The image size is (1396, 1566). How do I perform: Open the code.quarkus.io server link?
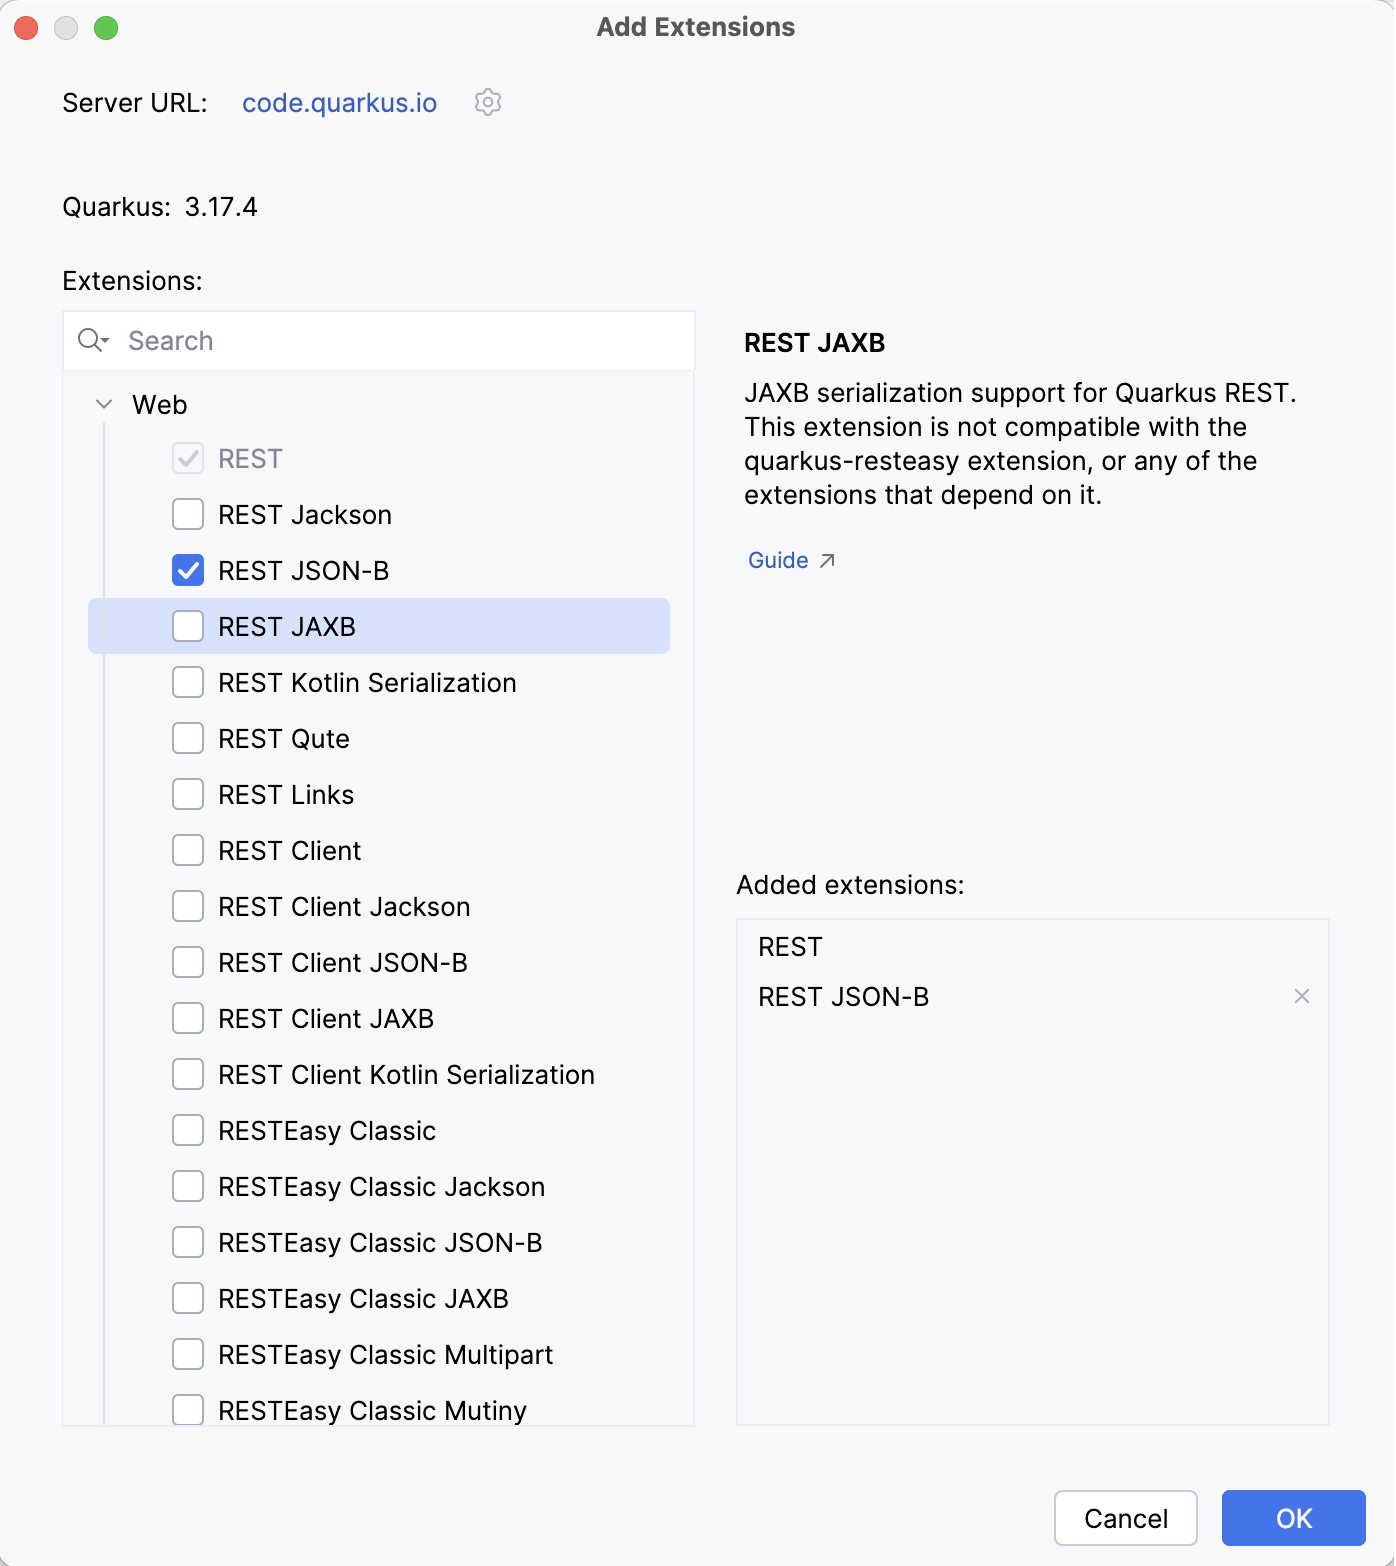(339, 102)
